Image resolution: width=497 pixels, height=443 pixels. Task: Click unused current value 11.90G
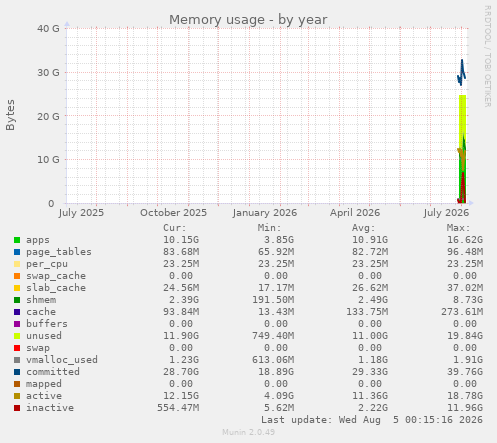point(181,336)
